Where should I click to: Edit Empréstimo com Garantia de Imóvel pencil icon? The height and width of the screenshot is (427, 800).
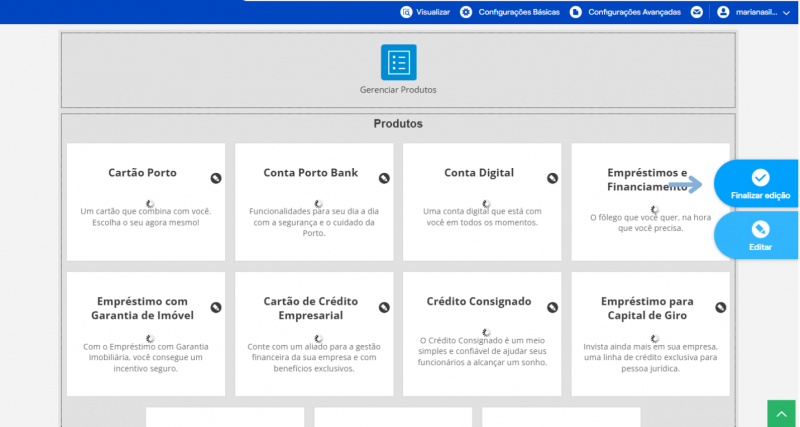216,307
